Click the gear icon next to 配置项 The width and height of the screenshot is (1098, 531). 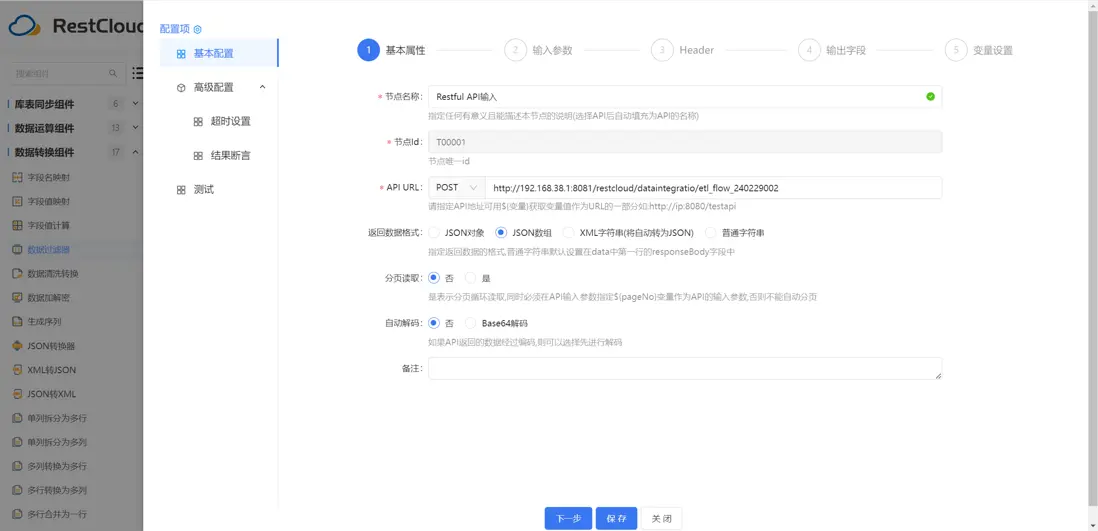(197, 29)
